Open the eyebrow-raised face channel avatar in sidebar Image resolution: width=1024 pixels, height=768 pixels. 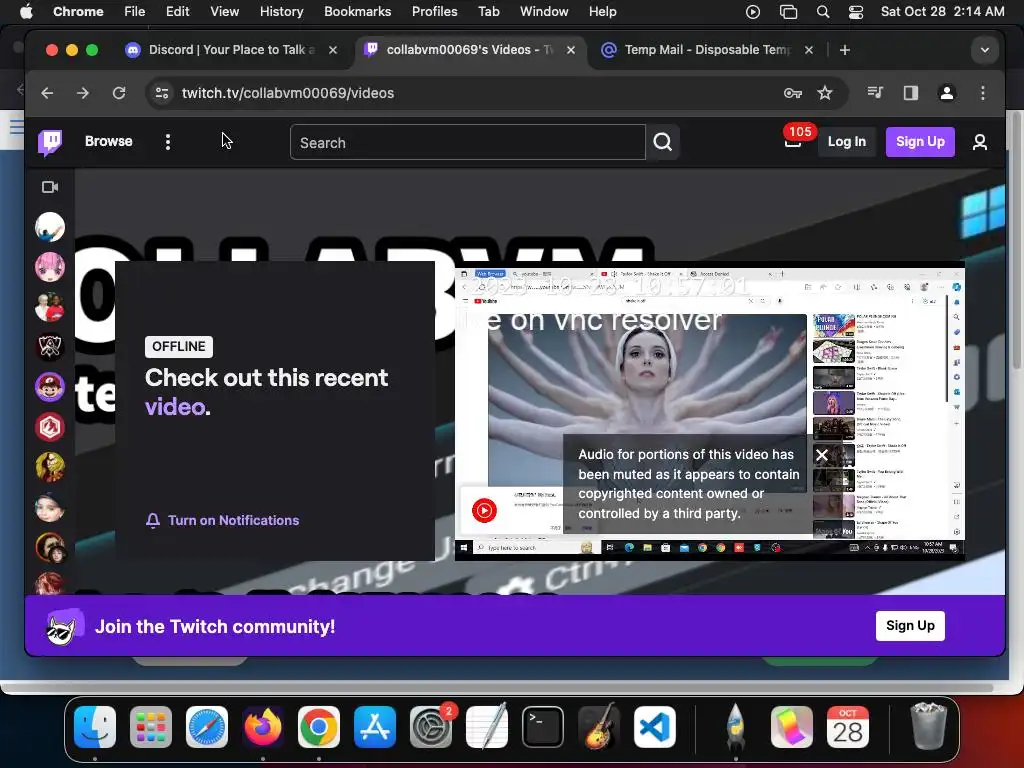[50, 507]
